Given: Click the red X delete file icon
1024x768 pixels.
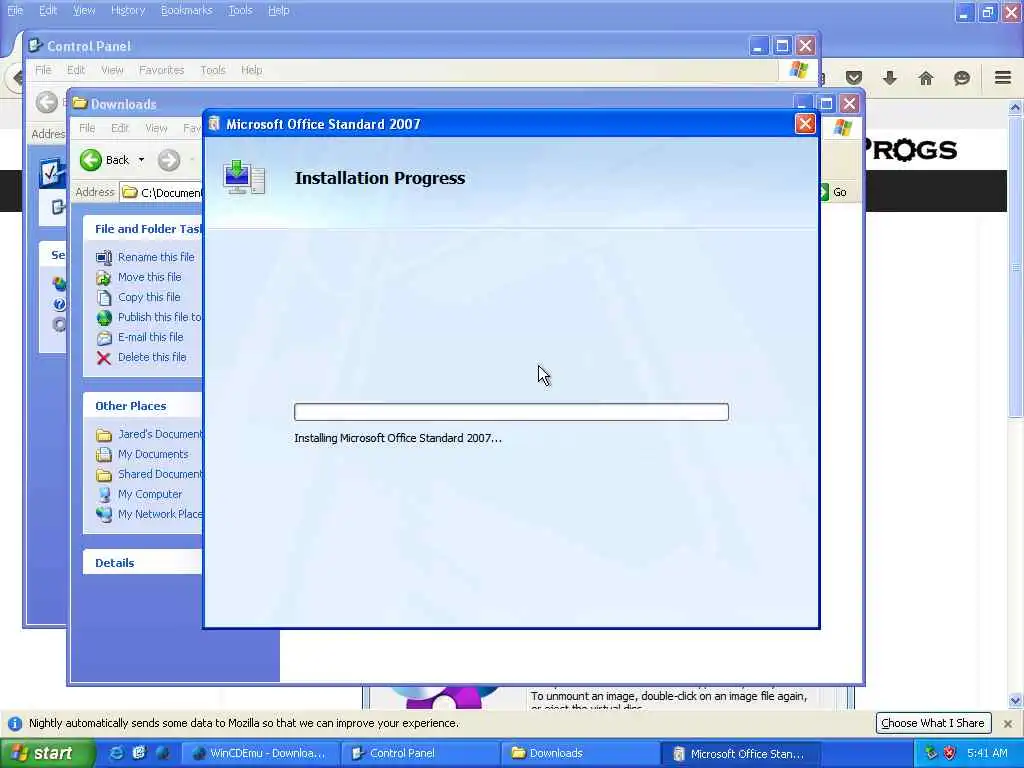Looking at the screenshot, I should tap(104, 358).
